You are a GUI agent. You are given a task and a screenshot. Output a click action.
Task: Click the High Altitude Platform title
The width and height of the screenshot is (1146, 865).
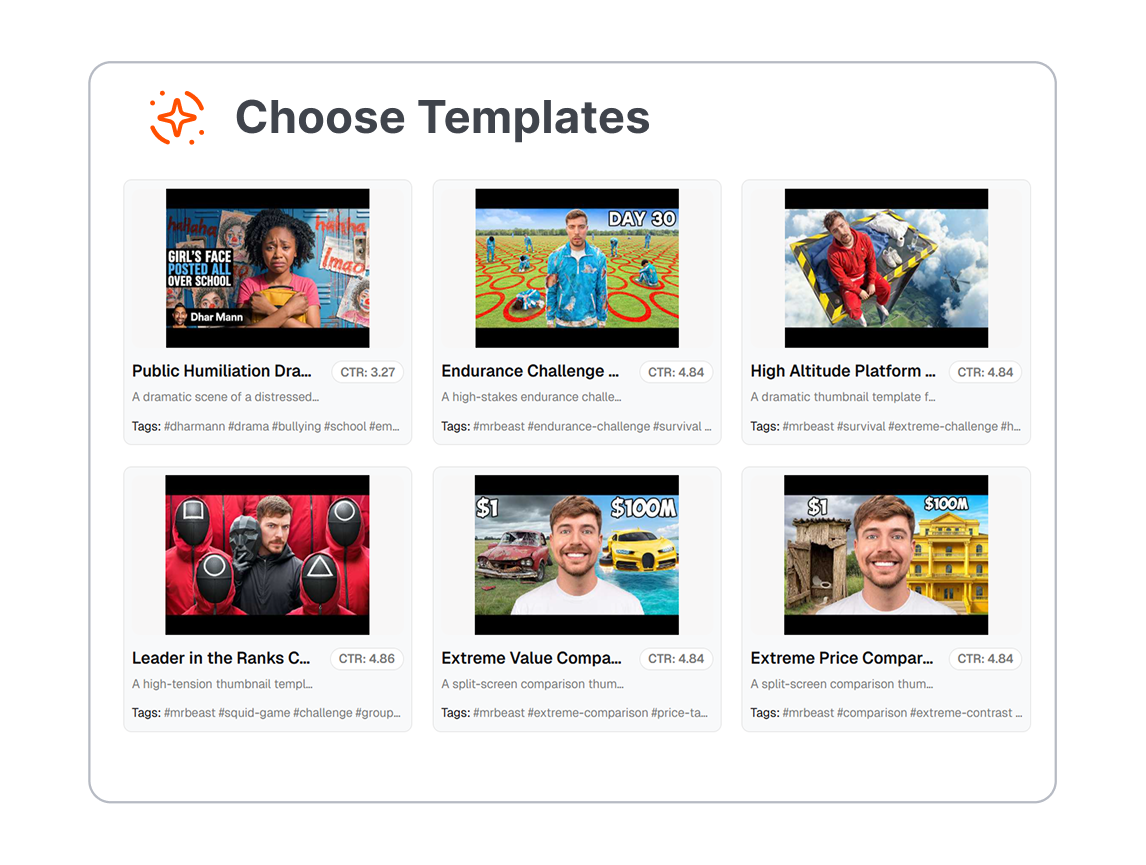click(x=843, y=371)
